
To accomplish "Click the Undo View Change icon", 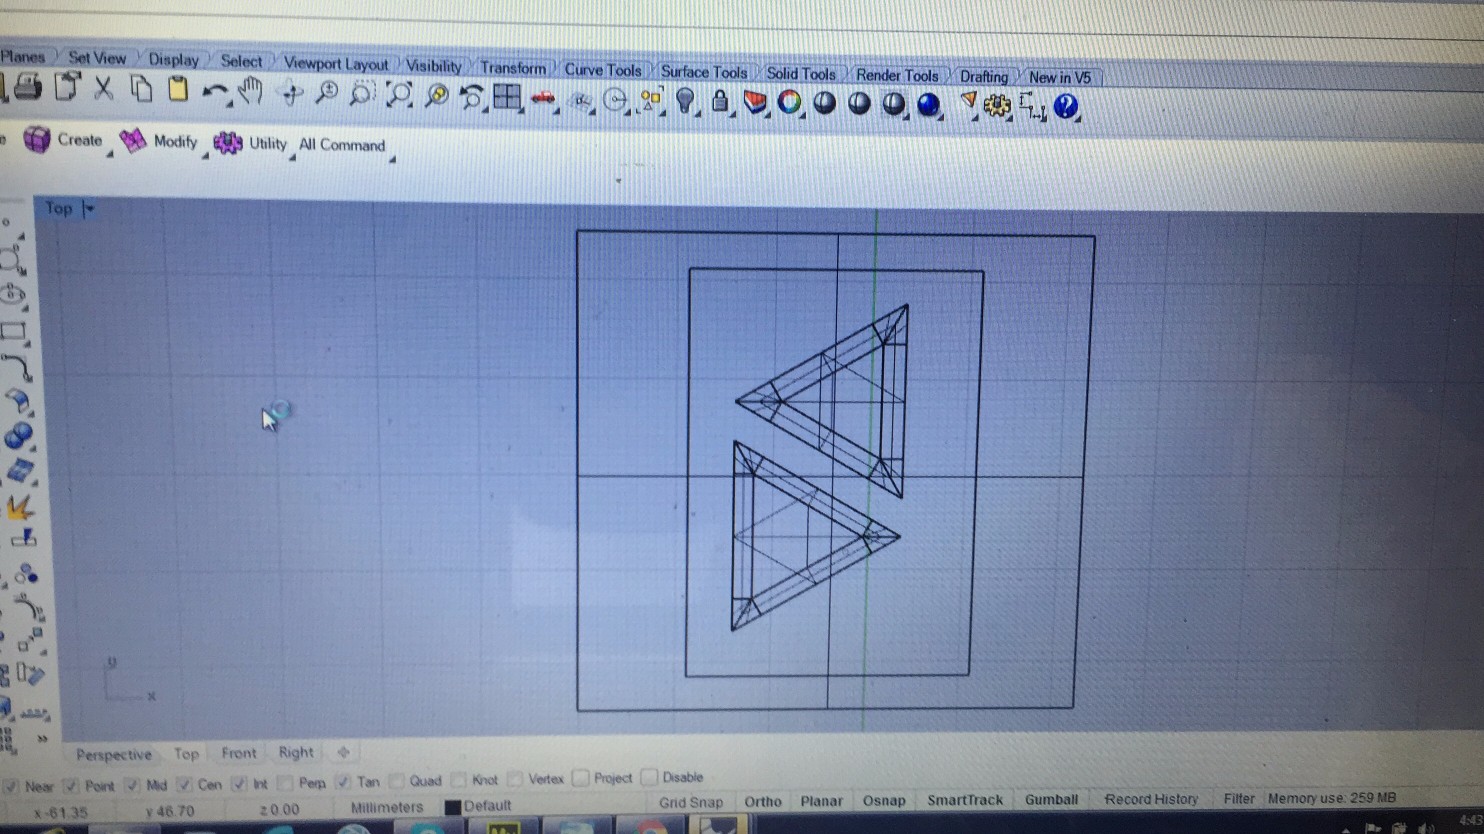I will (x=471, y=97).
